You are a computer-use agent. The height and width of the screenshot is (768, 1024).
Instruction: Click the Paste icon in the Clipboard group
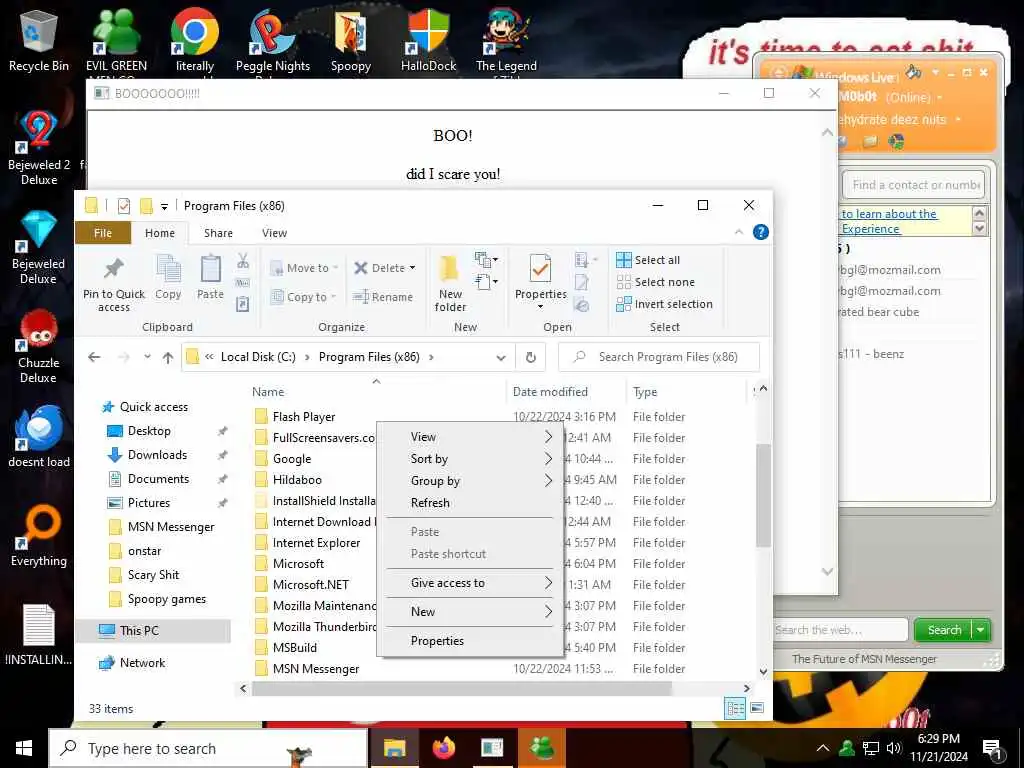click(210, 277)
